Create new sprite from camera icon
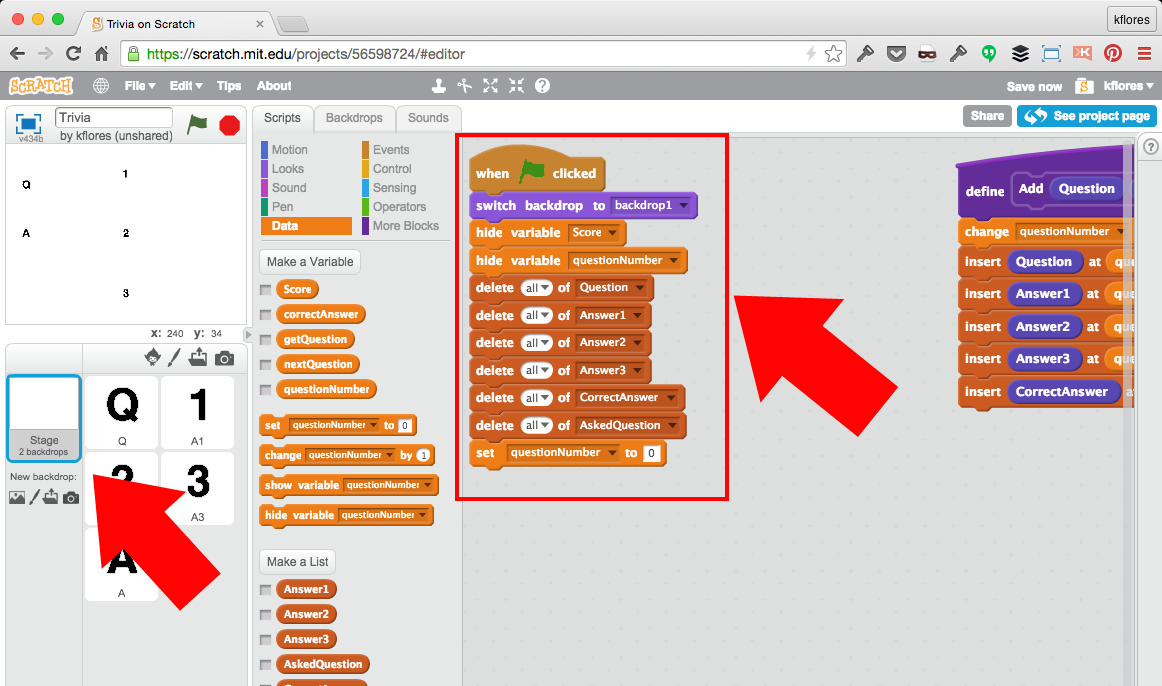Viewport: 1162px width, 686px height. point(225,359)
